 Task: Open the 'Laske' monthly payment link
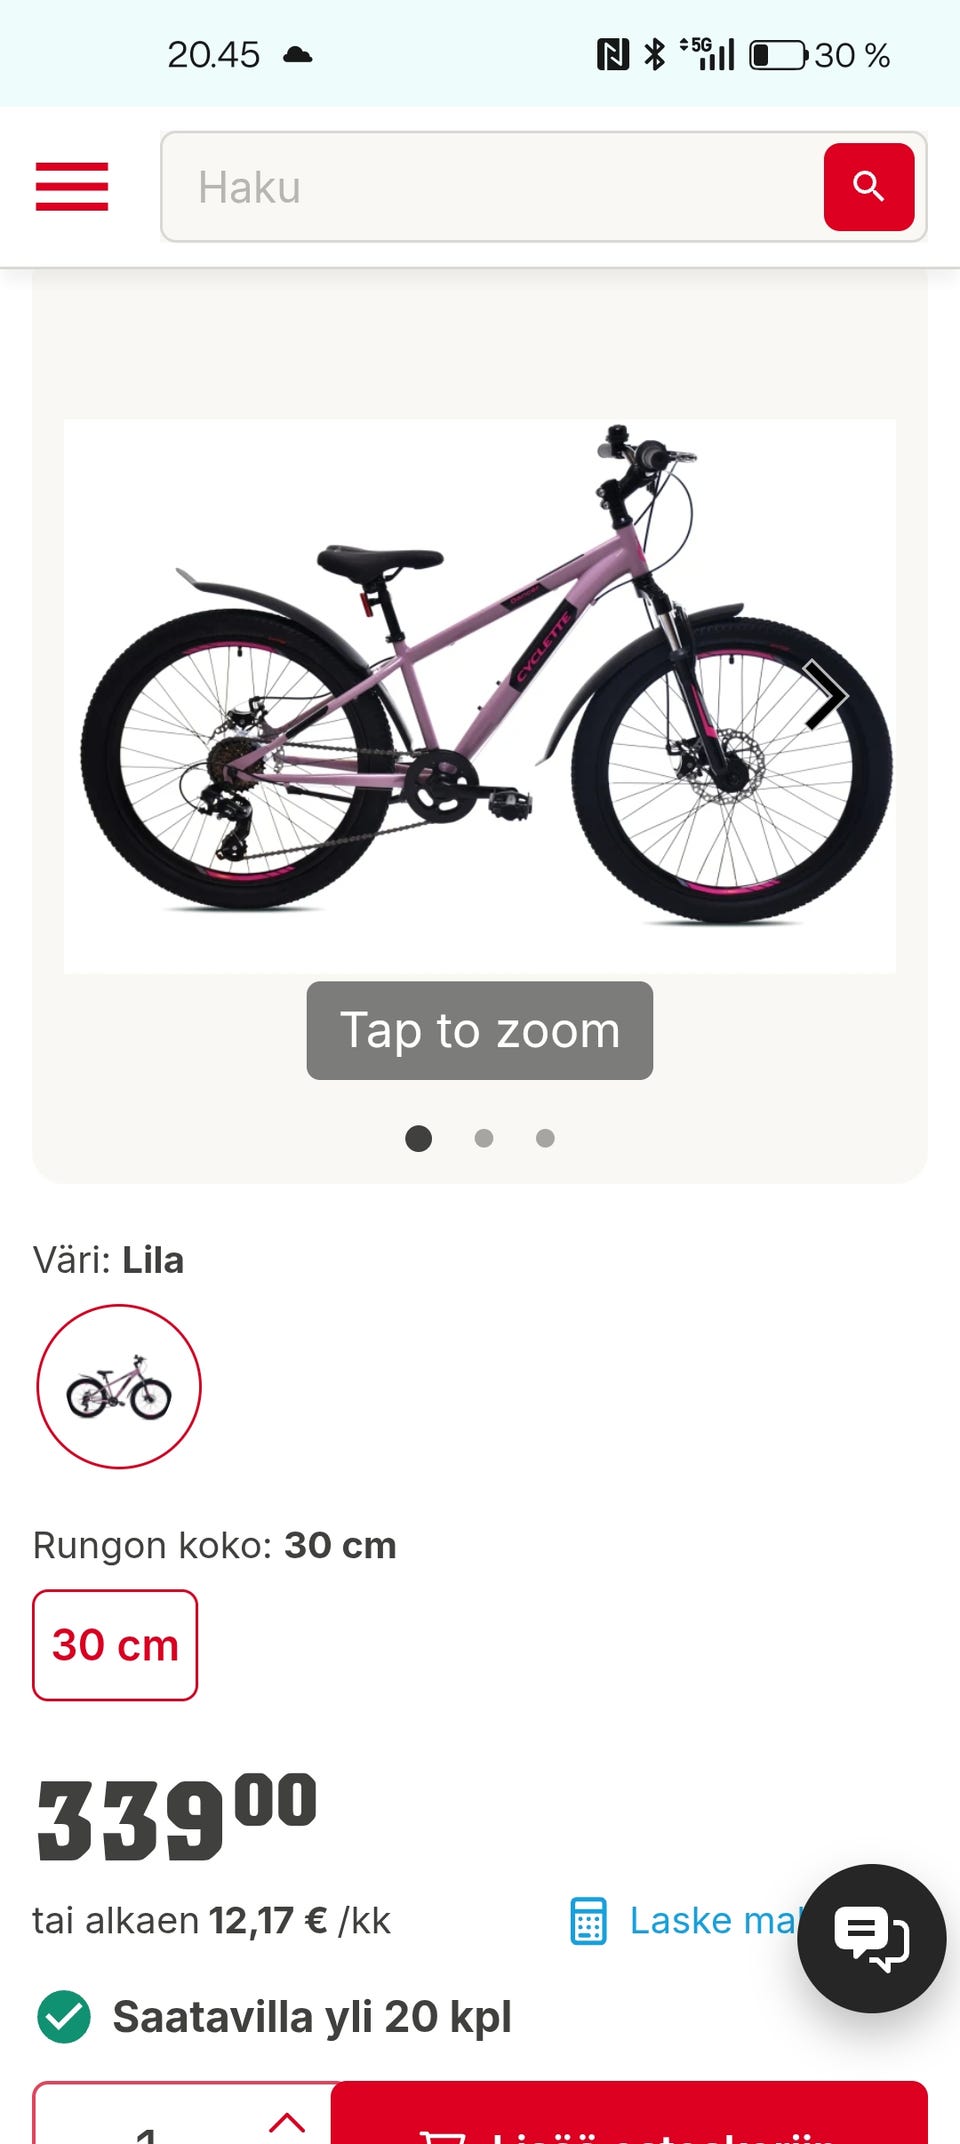(712, 1920)
